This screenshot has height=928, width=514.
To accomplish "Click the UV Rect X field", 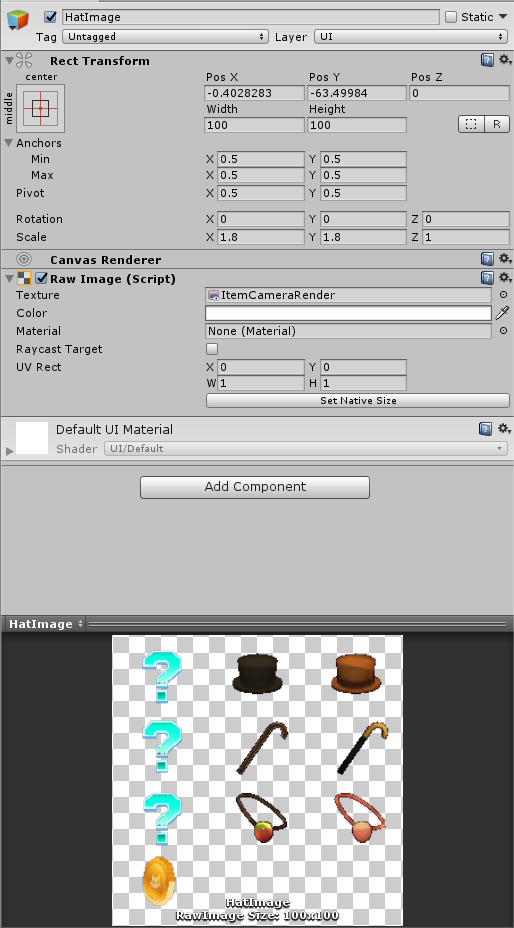I will (x=261, y=367).
